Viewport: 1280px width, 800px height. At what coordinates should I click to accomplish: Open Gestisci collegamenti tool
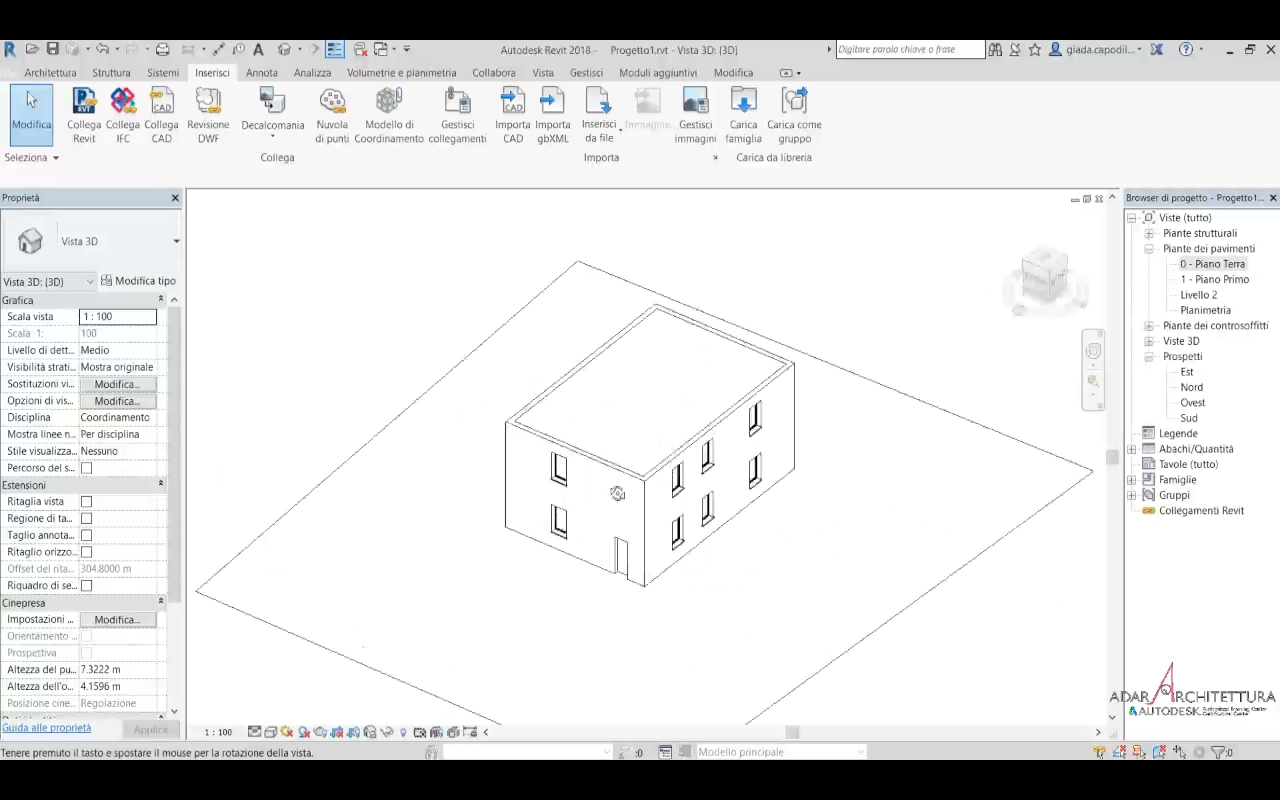457,103
